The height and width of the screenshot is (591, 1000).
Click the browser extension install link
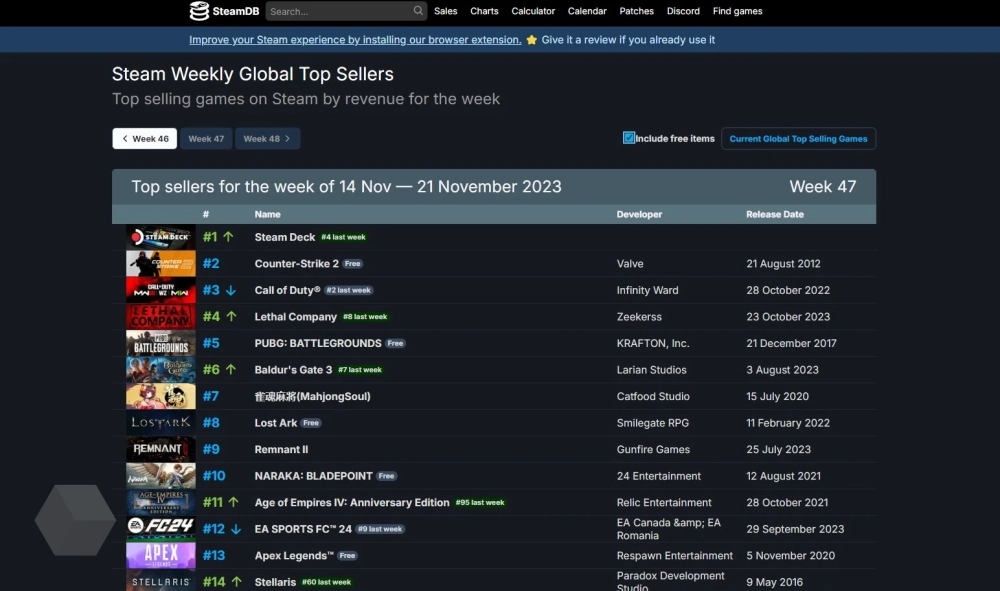pos(355,40)
